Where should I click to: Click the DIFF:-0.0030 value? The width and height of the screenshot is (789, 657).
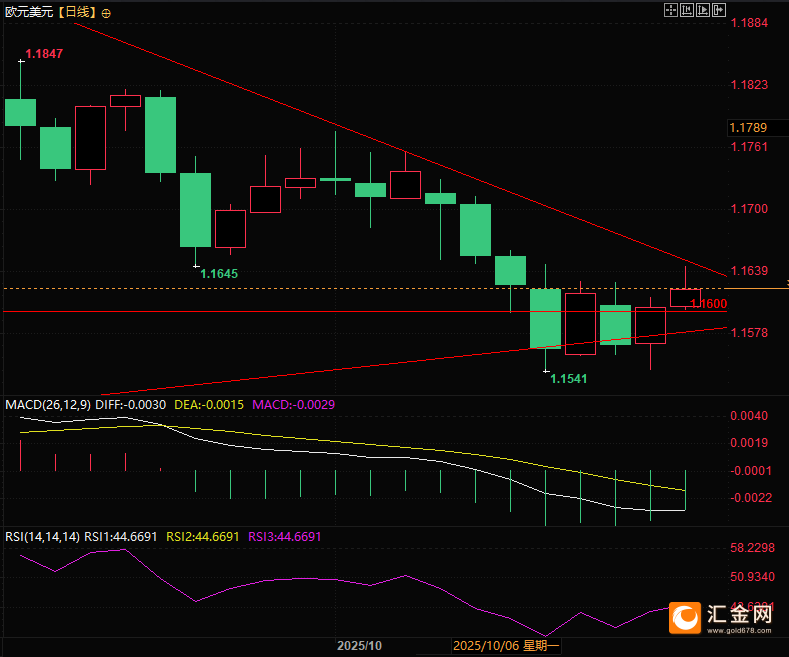130,405
